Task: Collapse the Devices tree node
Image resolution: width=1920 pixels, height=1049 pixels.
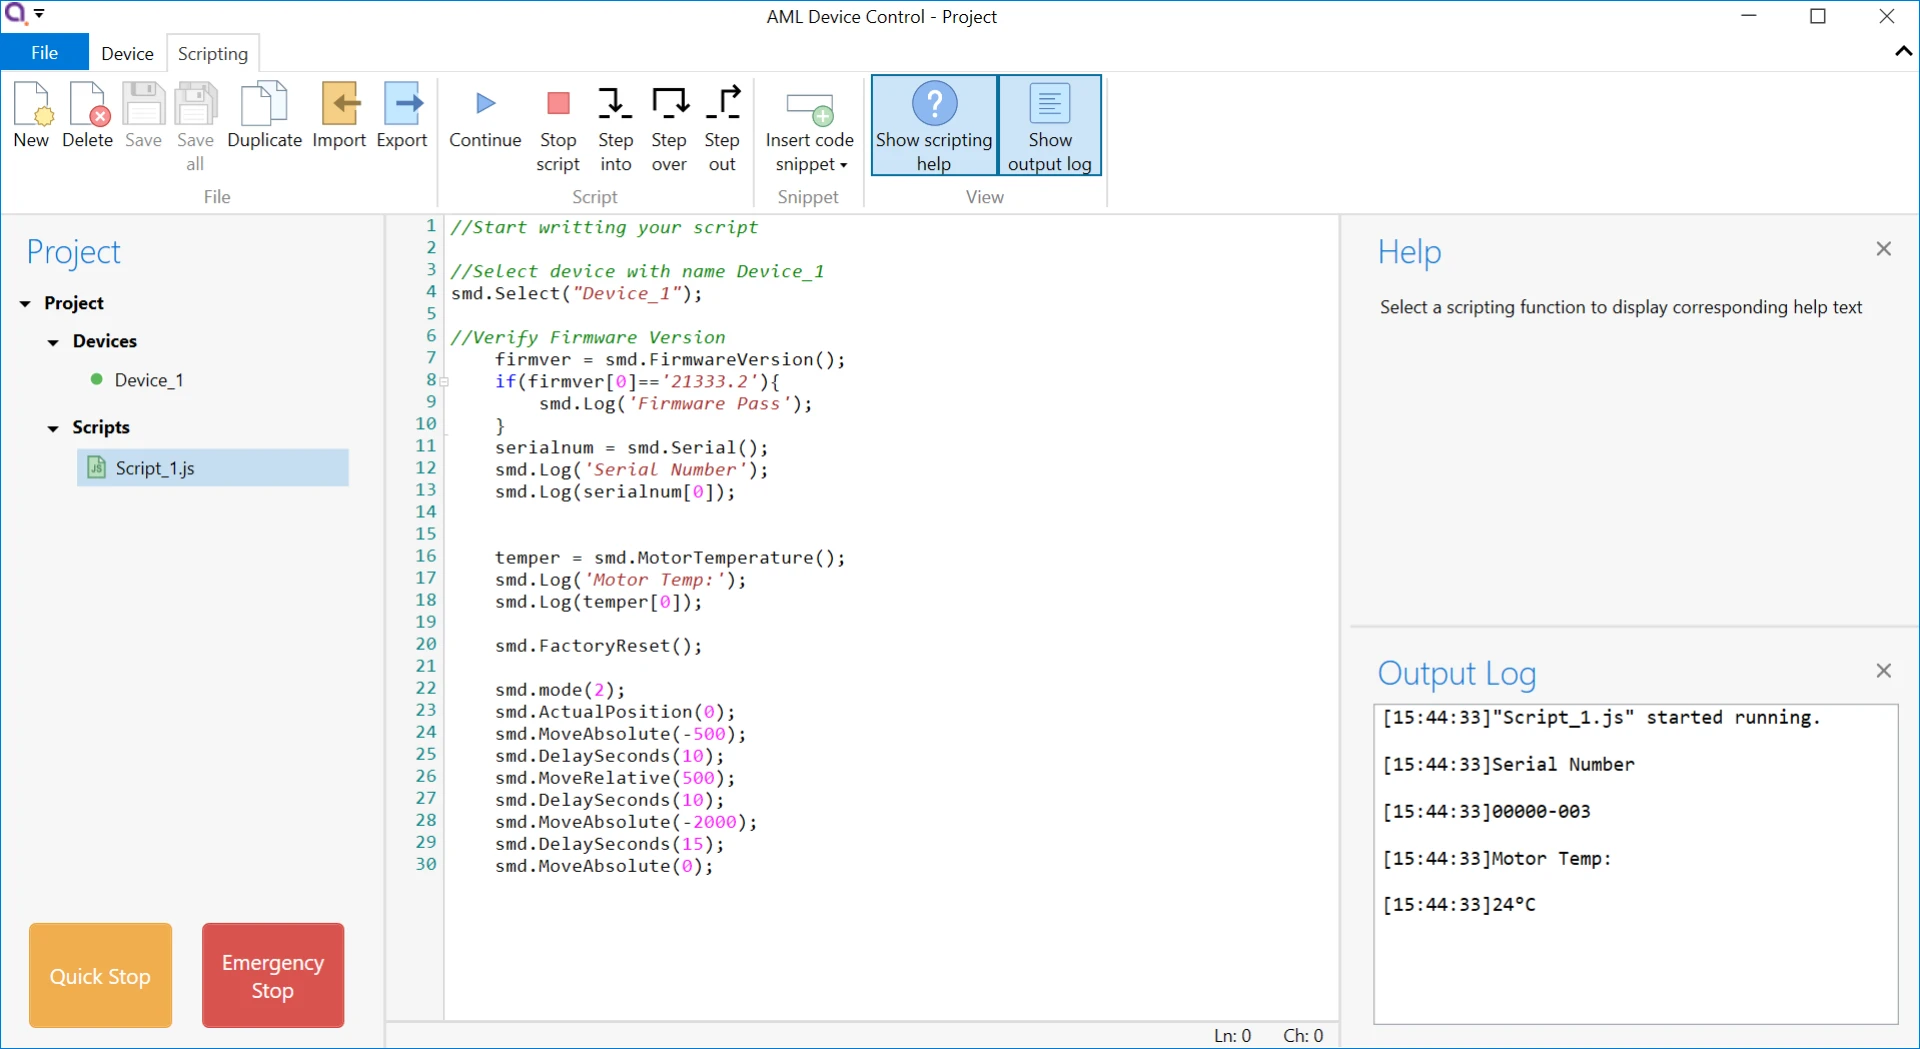Action: (x=53, y=343)
